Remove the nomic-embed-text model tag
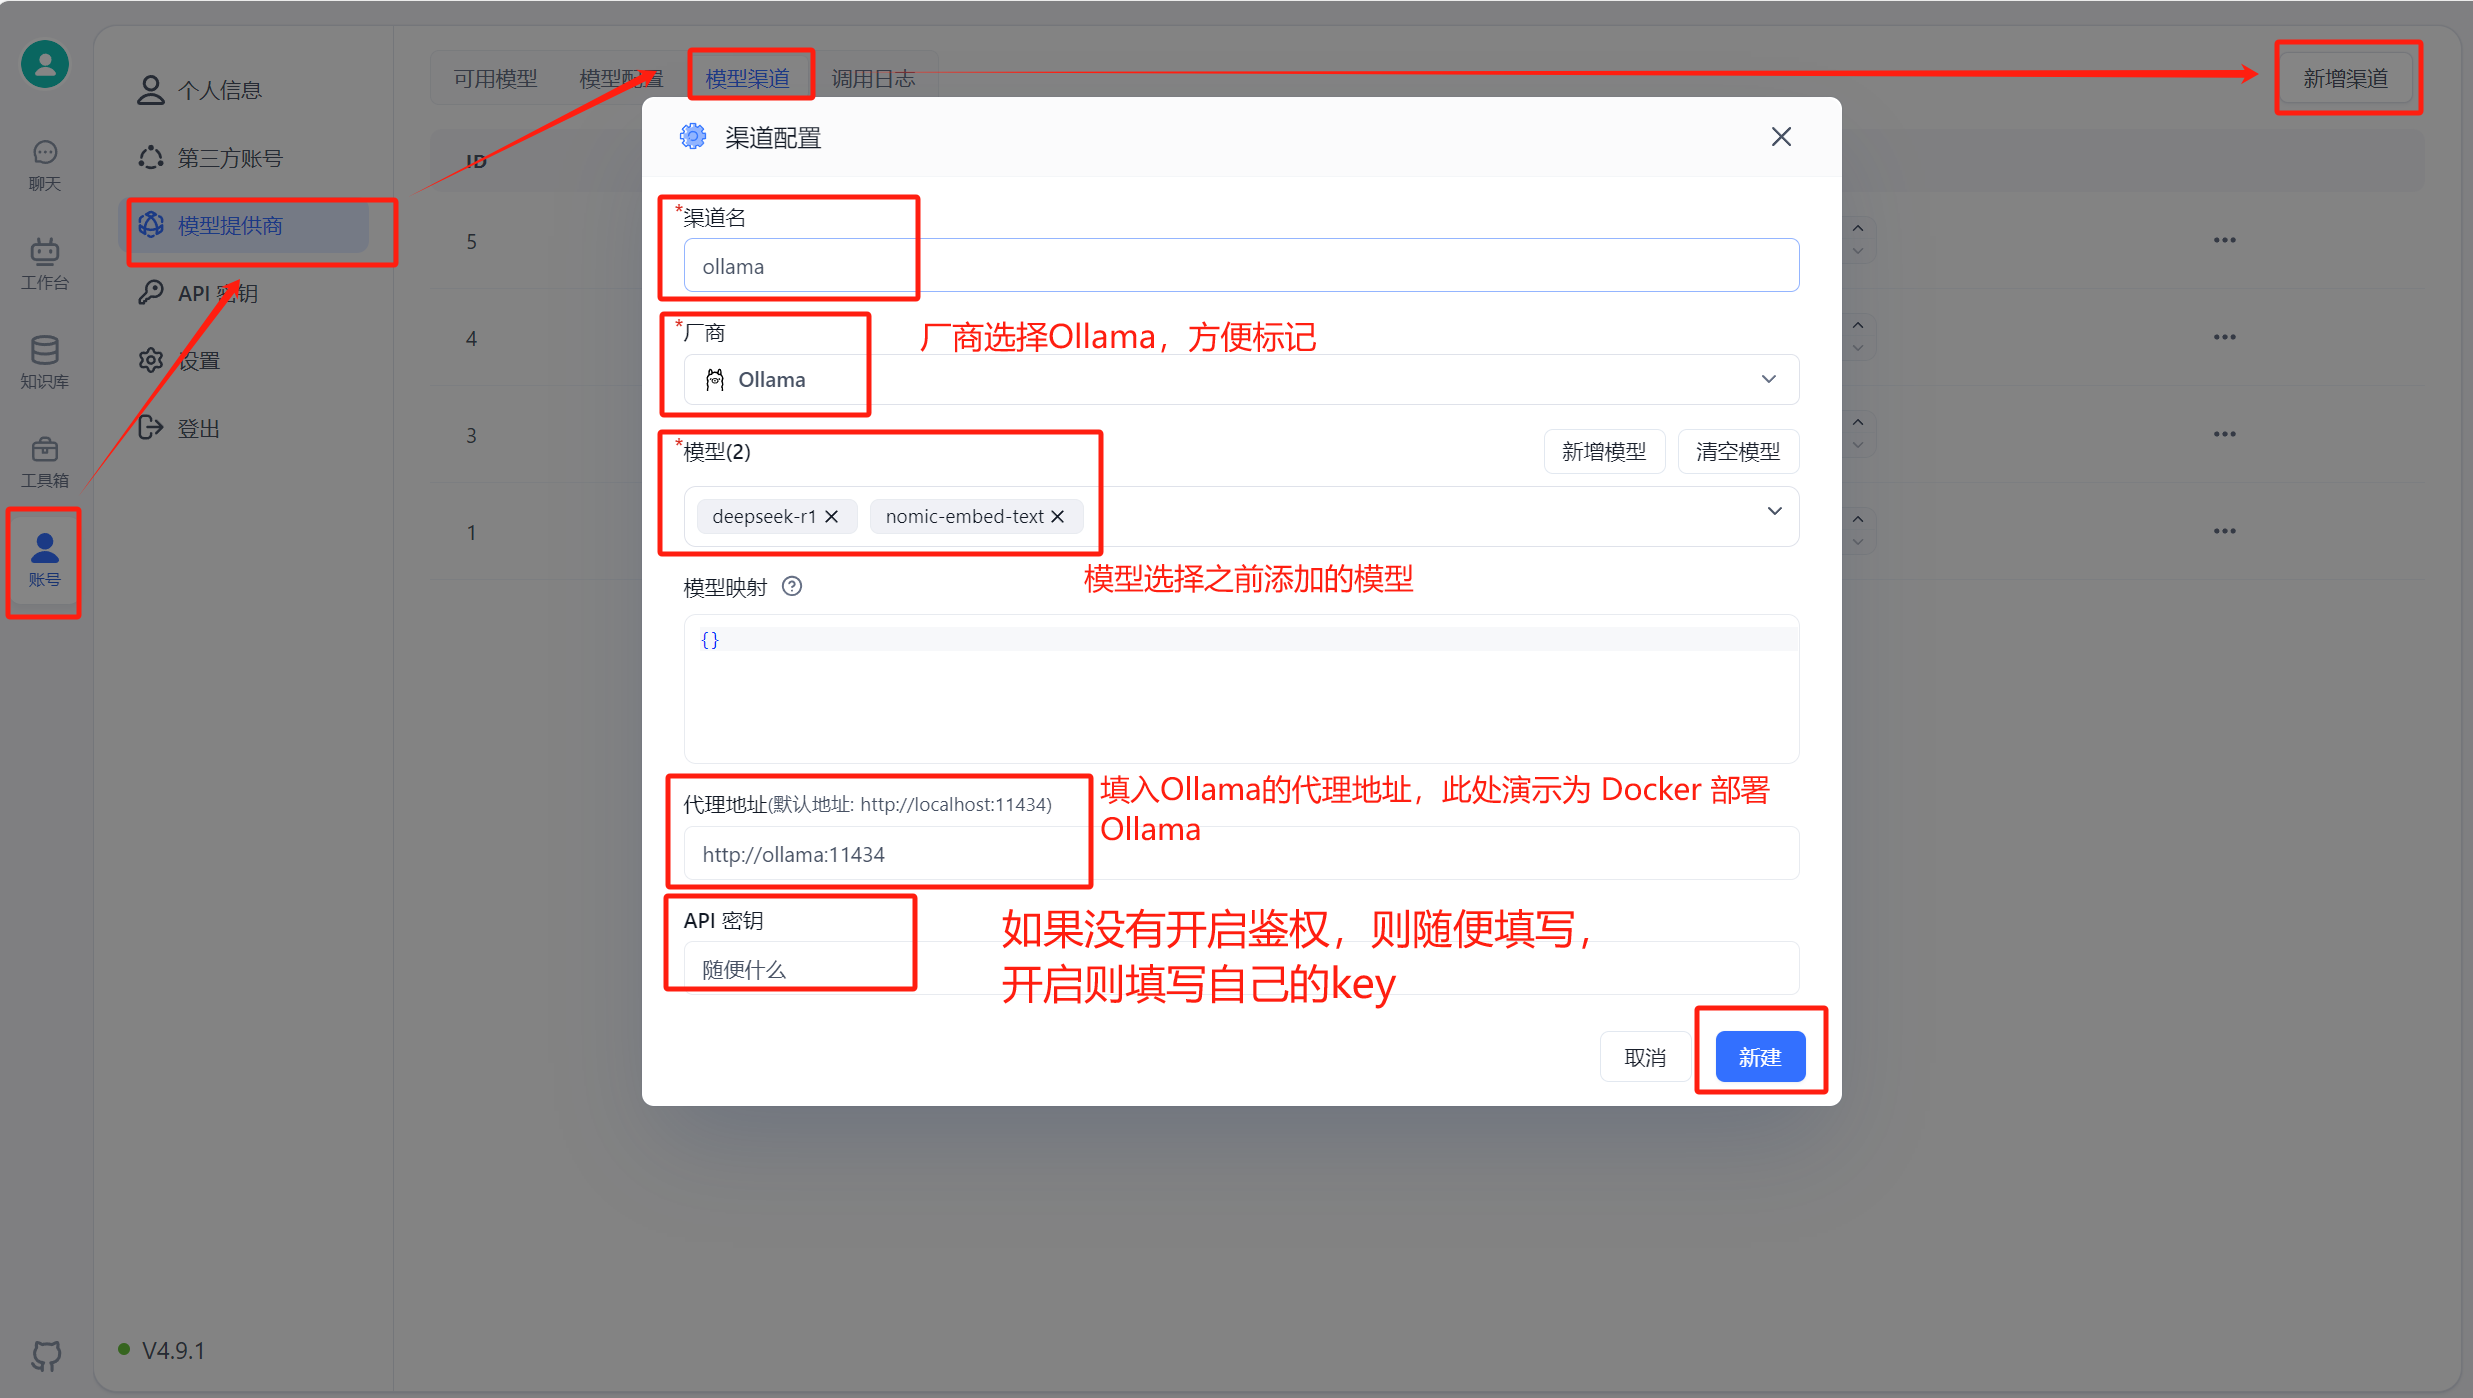This screenshot has width=2473, height=1398. coord(1057,517)
